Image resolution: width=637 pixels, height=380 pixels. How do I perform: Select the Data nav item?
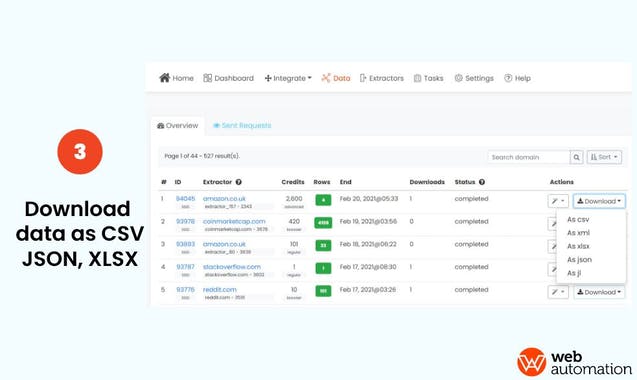tap(336, 78)
